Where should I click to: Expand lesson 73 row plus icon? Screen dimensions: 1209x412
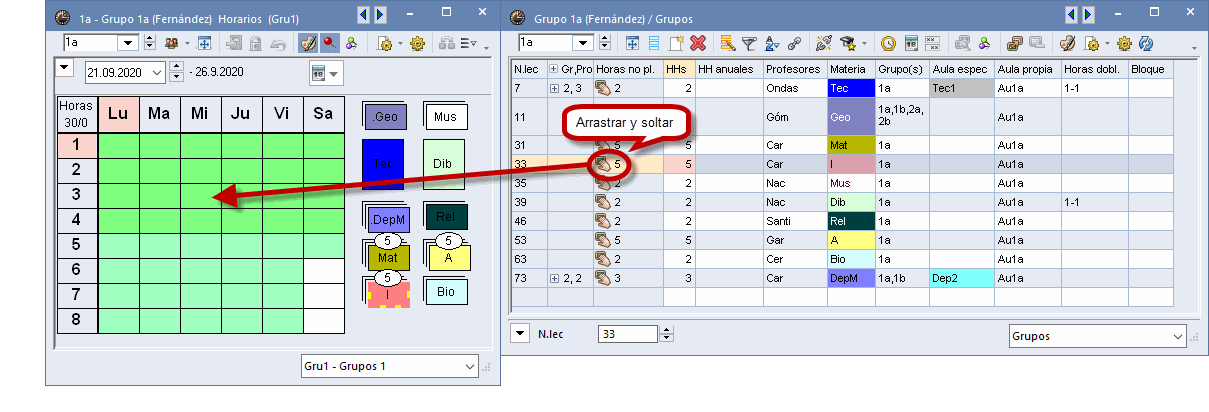(x=554, y=278)
